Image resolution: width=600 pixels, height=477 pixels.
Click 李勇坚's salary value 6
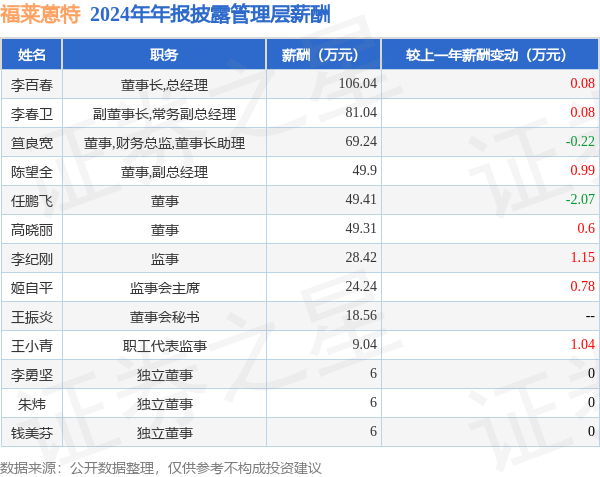click(373, 373)
